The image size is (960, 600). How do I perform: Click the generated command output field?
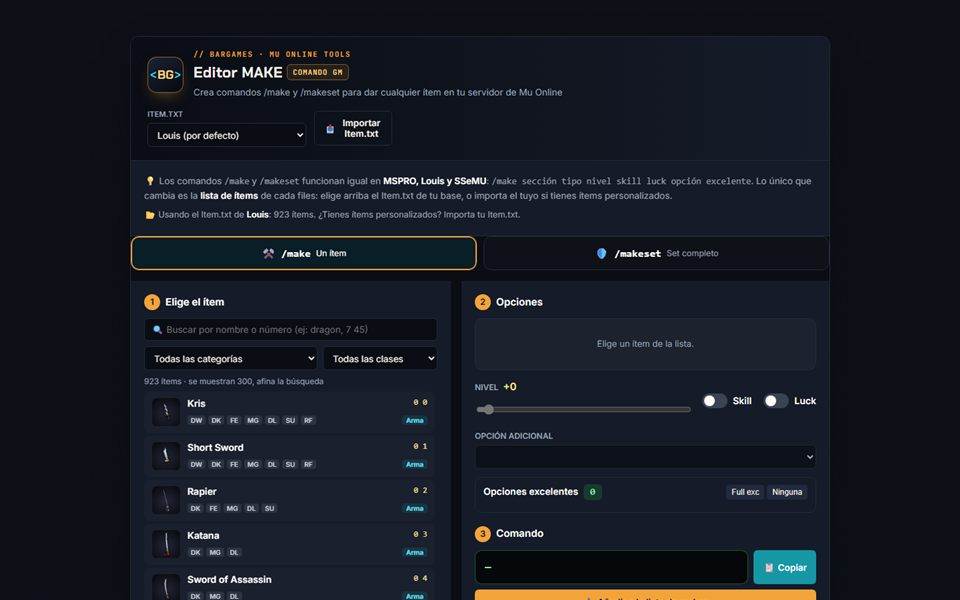[611, 568]
